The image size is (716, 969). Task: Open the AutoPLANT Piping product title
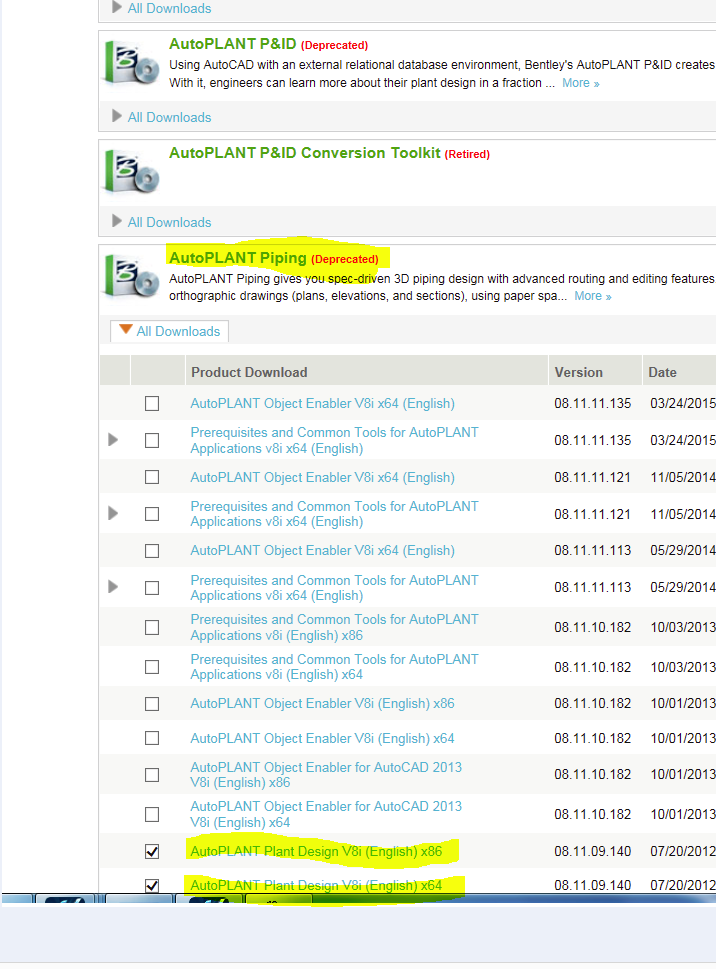point(238,258)
